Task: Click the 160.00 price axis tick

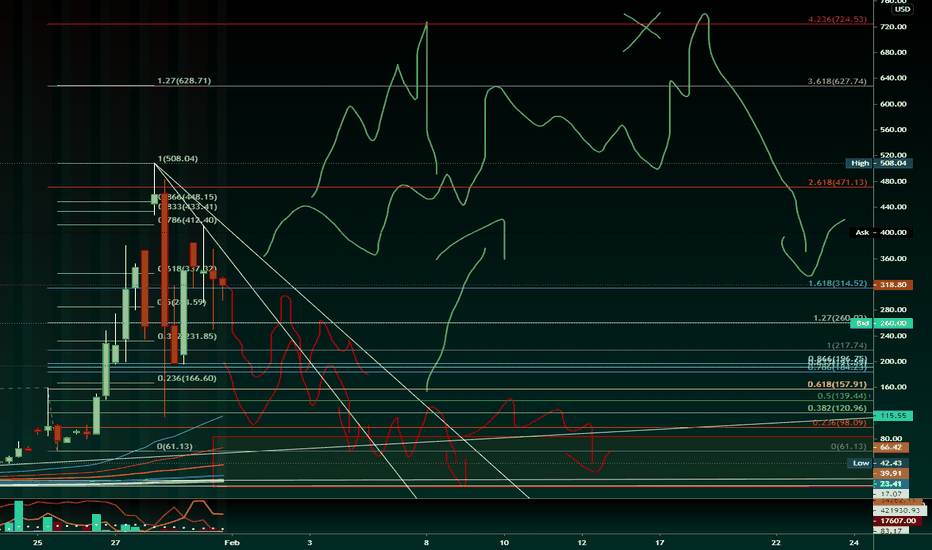Action: pos(893,387)
